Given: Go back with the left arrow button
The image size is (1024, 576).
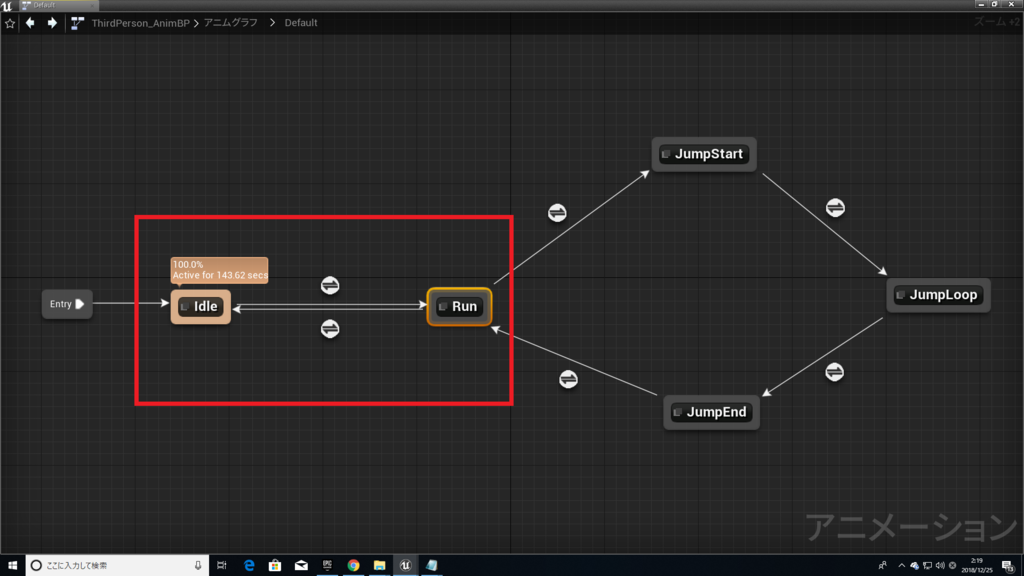Looking at the screenshot, I should [x=30, y=23].
